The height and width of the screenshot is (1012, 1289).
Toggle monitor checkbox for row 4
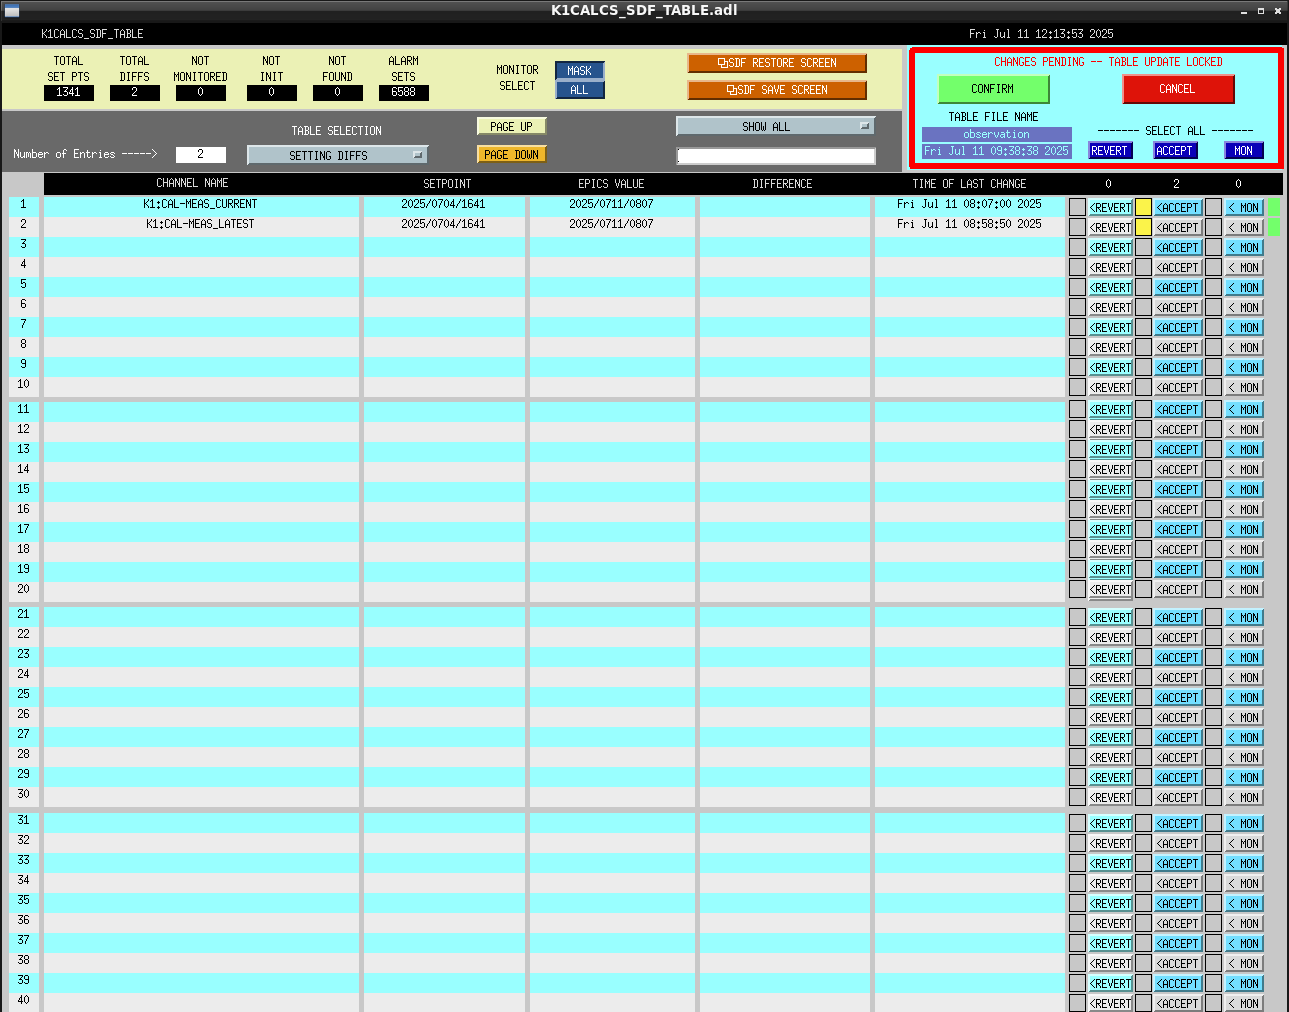tap(1213, 267)
